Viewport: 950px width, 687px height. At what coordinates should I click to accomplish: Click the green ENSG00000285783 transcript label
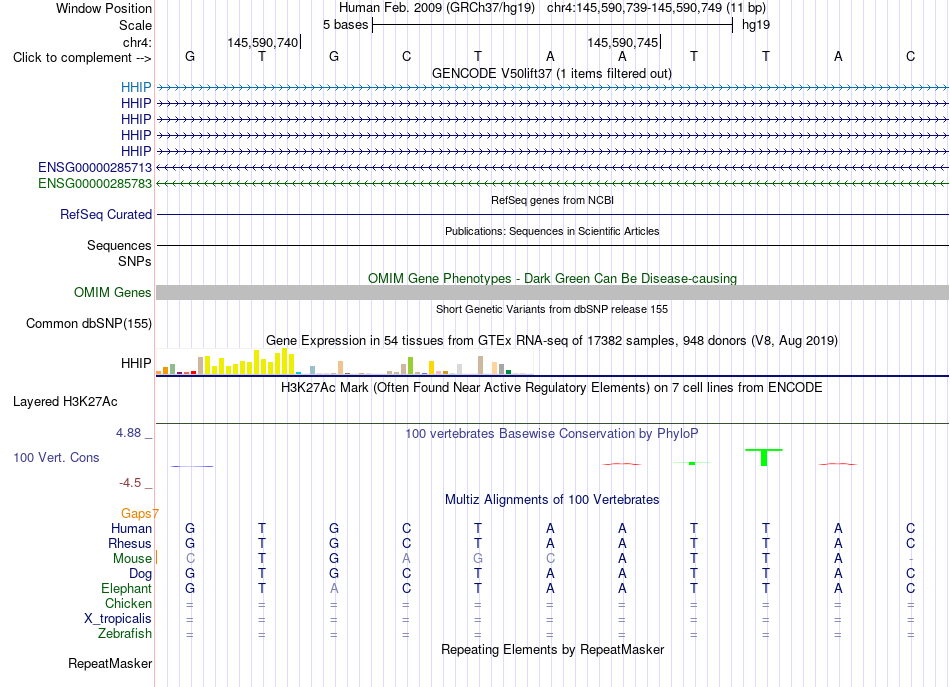point(95,183)
